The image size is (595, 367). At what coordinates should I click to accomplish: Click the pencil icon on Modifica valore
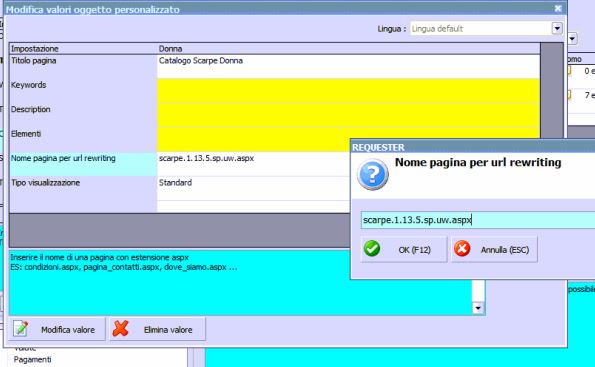[20, 329]
